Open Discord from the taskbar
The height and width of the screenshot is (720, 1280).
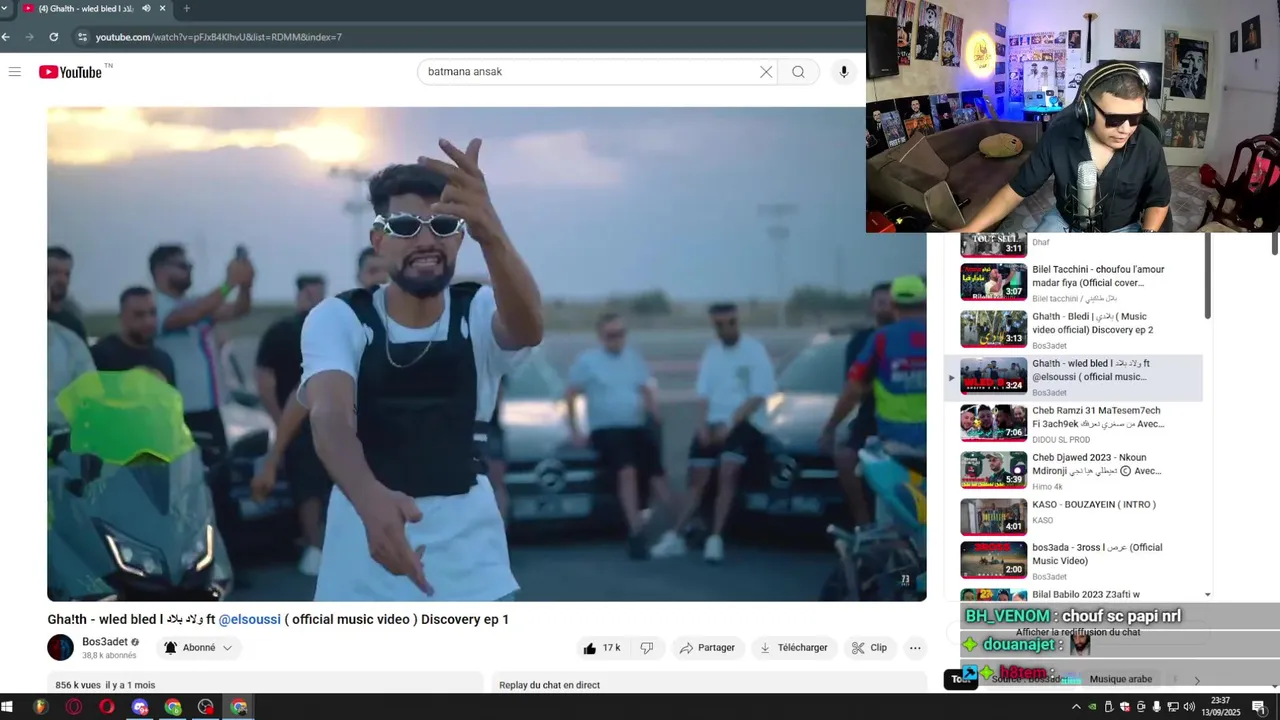140,707
